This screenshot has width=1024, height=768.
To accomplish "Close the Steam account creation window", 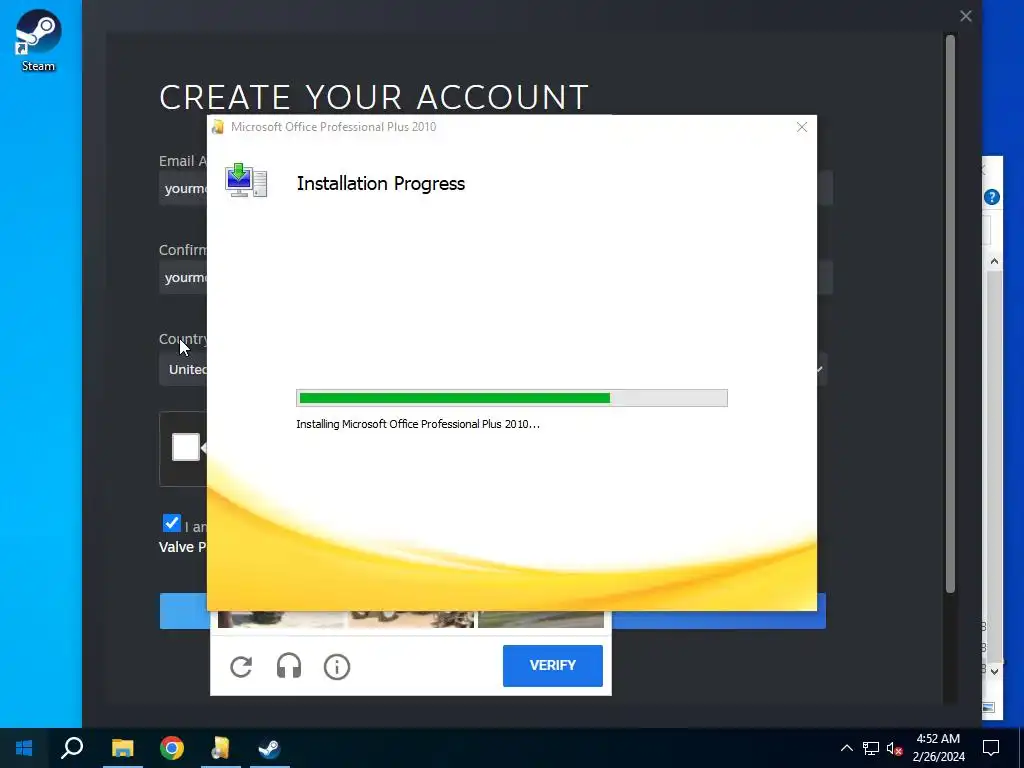I will click(966, 16).
